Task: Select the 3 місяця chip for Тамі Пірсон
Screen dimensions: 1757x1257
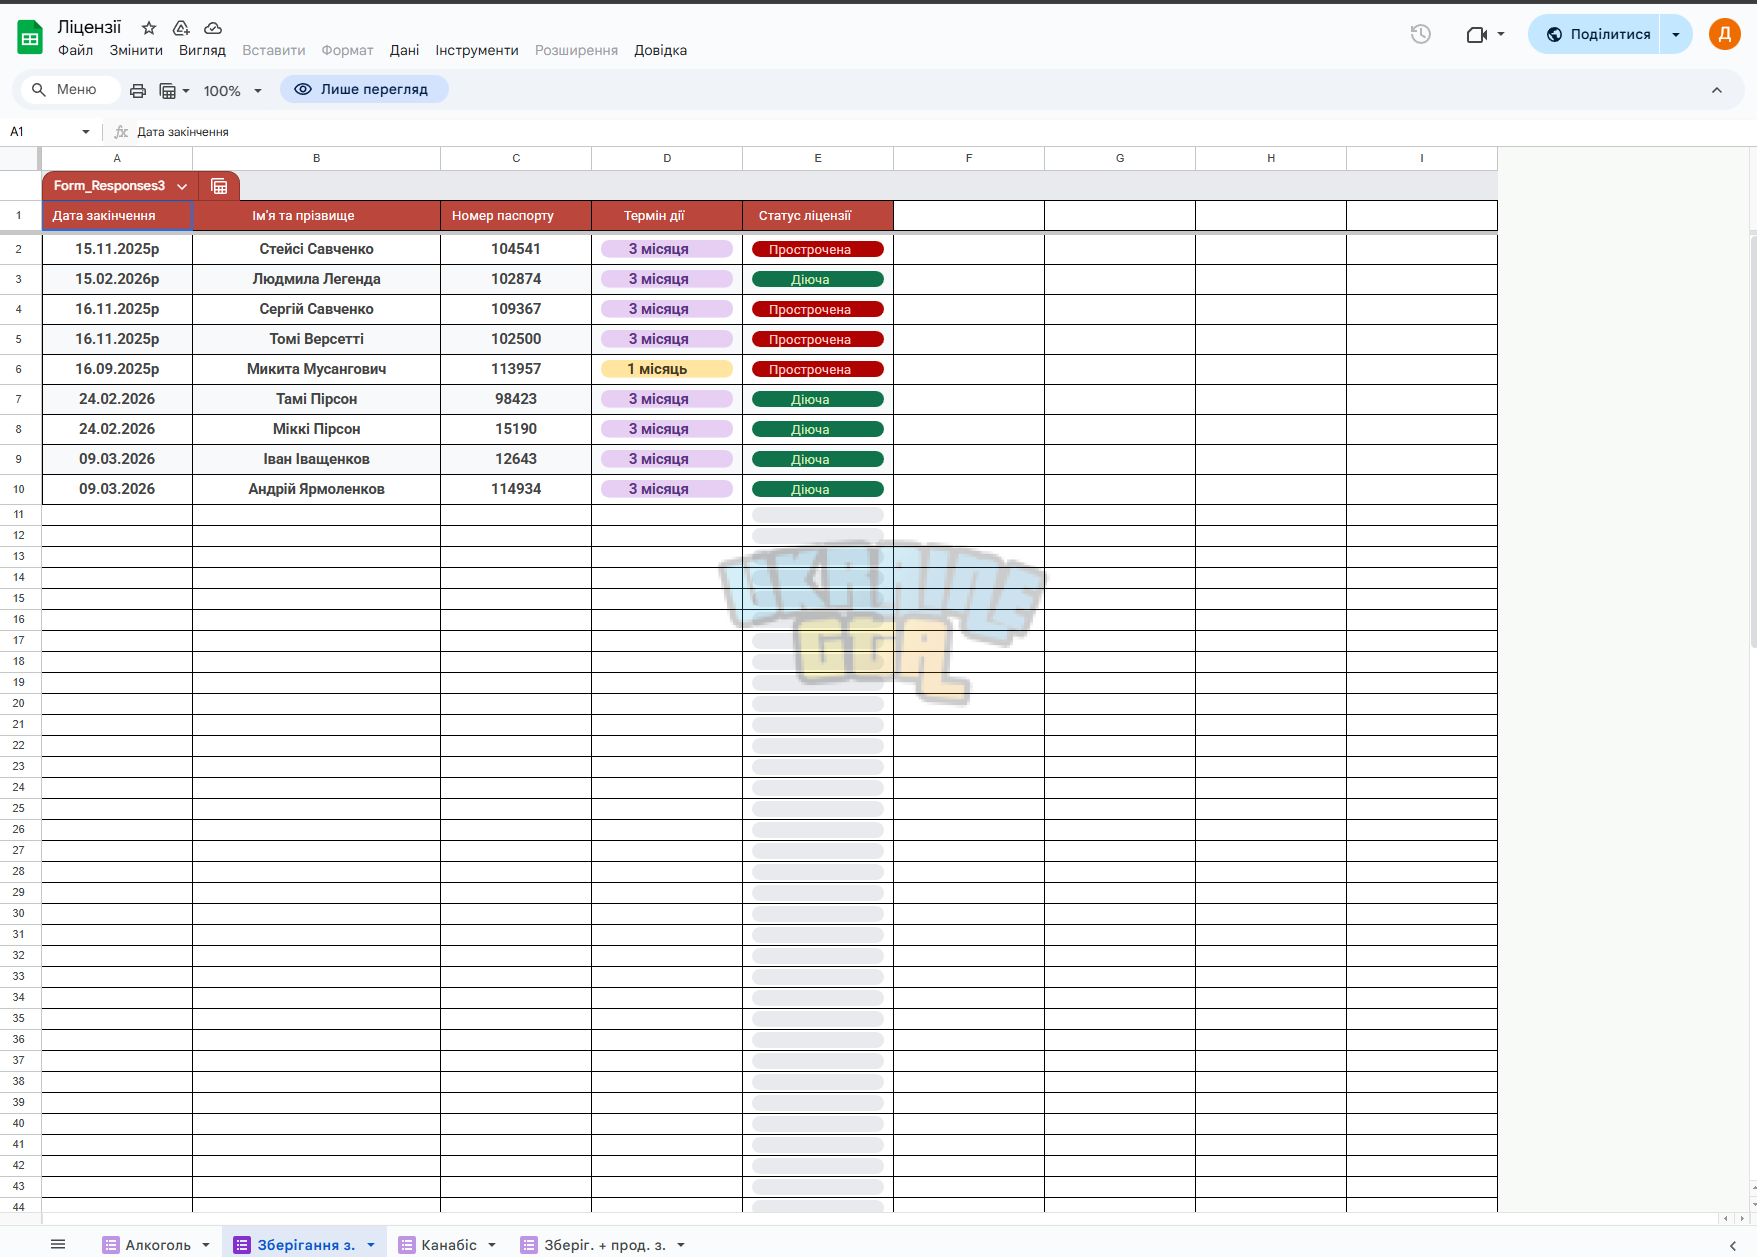Action: (x=666, y=399)
